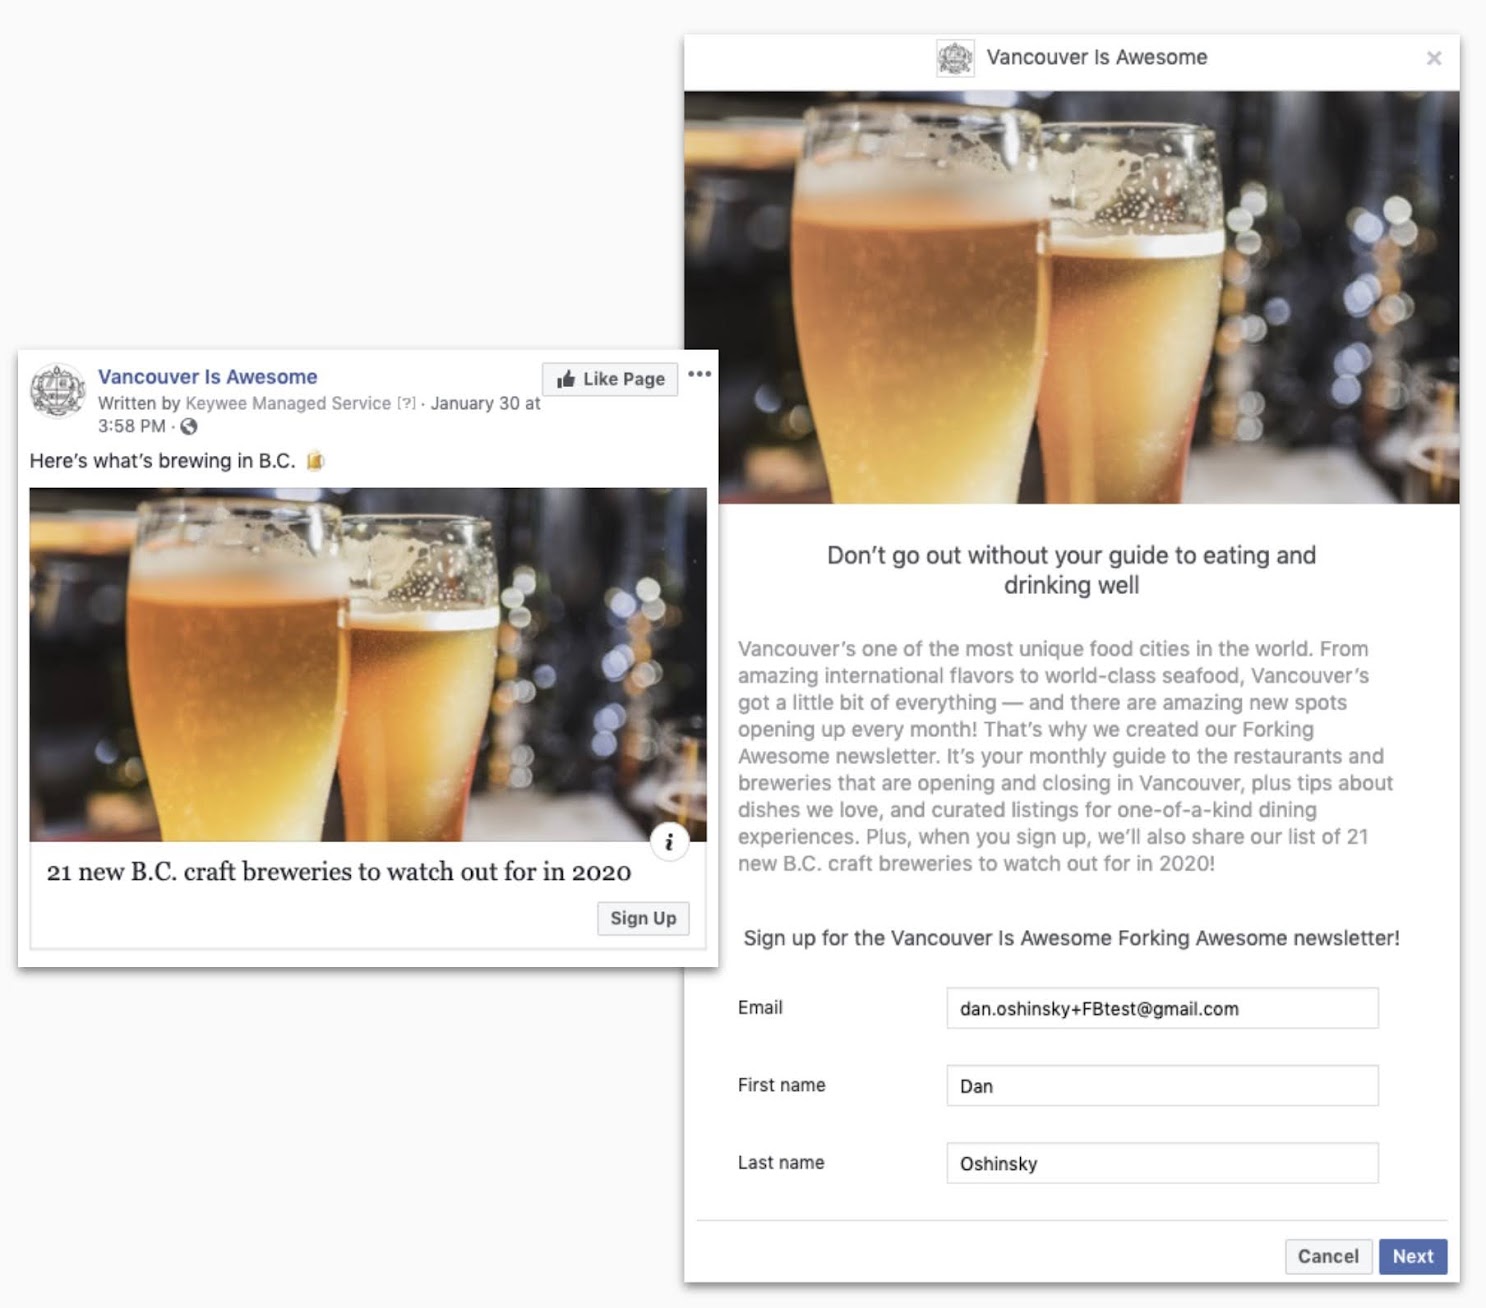Click the text "Here's what's brewing in B.C."
Image resolution: width=1486 pixels, height=1308 pixels.
(x=162, y=461)
